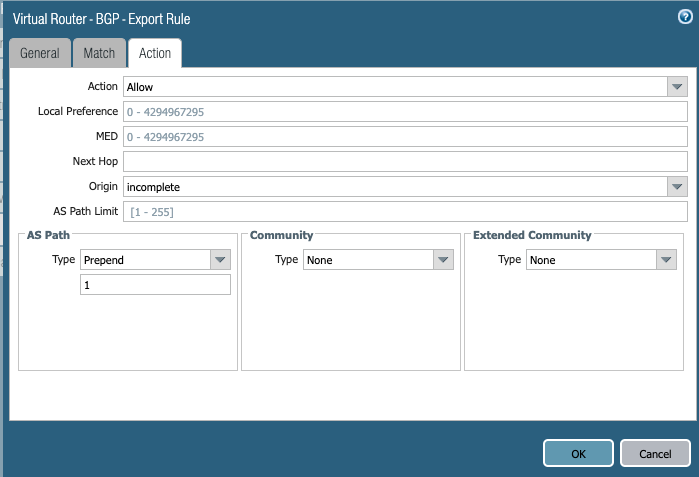Expand the Origin dropdown arrow

tap(677, 187)
